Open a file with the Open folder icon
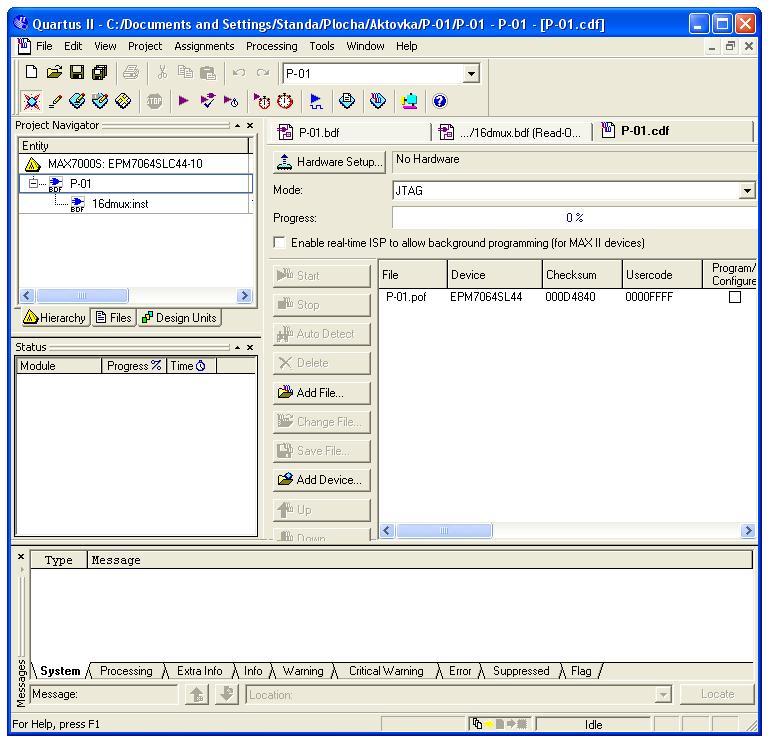This screenshot has width=770, height=745. (x=54, y=73)
